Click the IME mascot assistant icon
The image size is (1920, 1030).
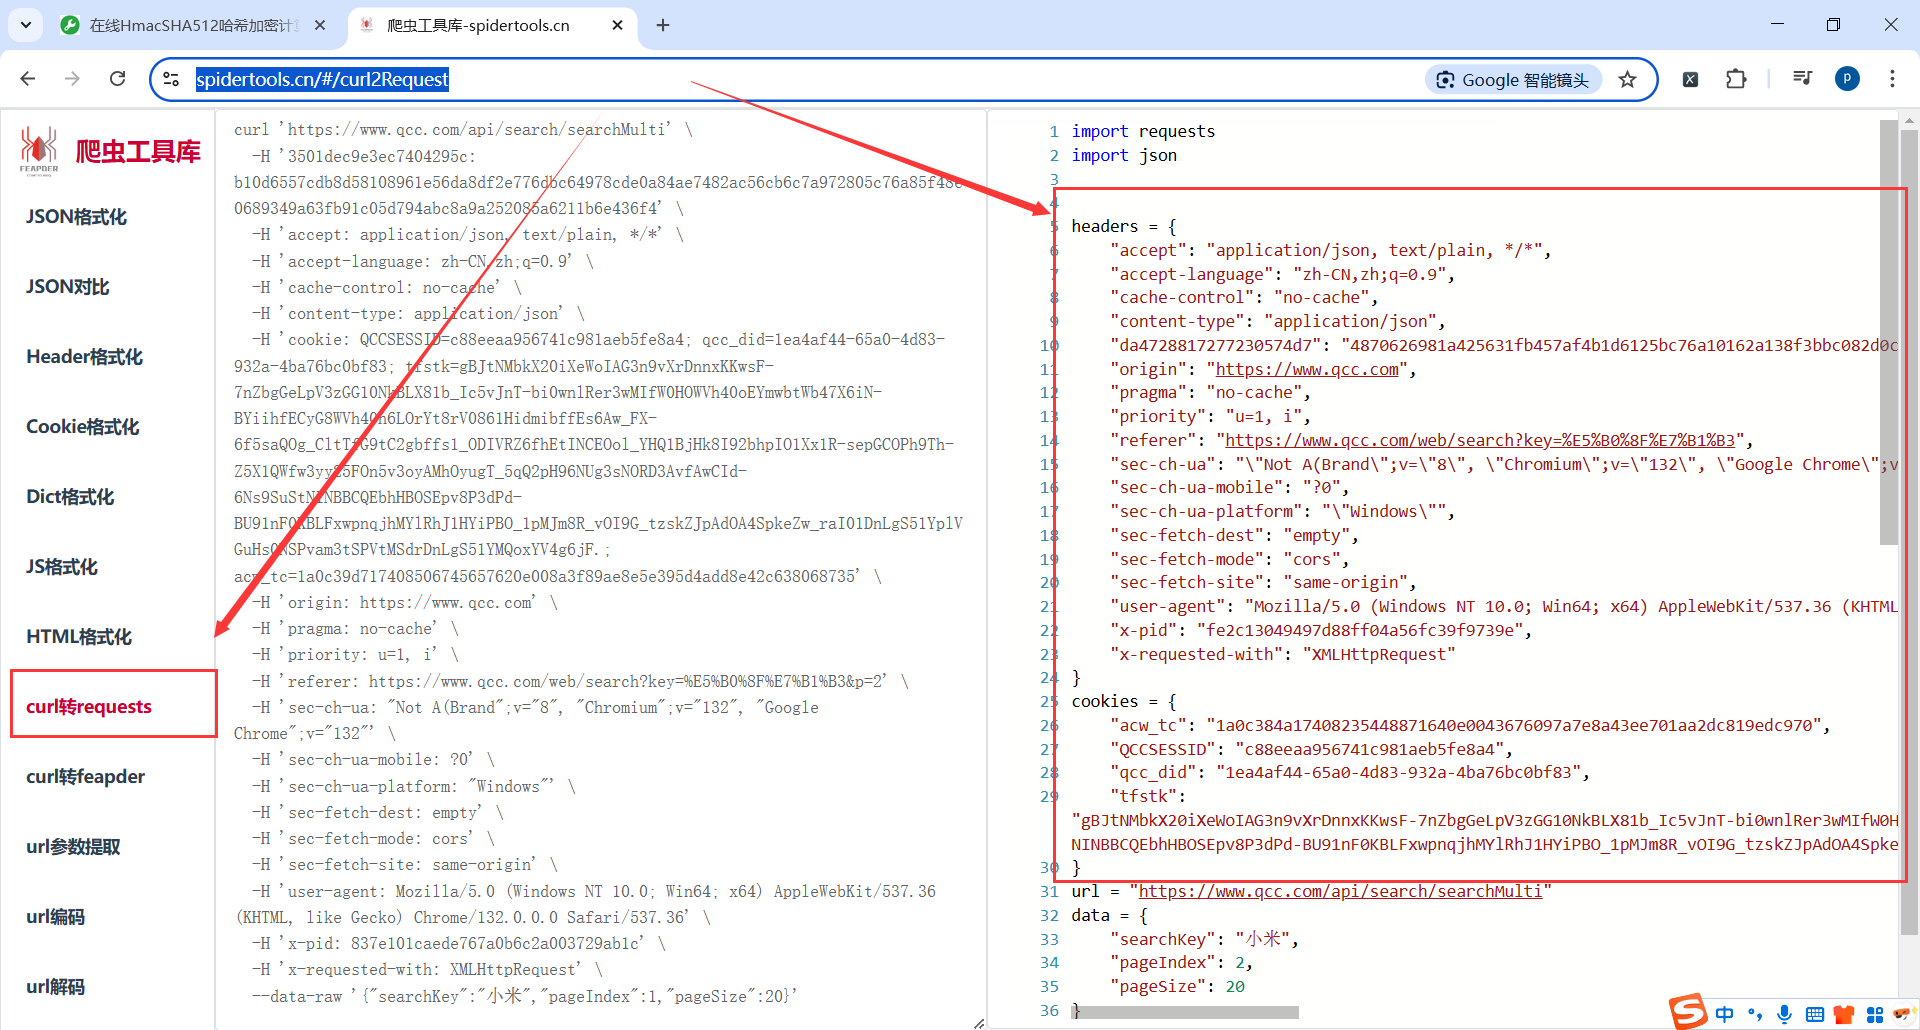pos(1904,1015)
